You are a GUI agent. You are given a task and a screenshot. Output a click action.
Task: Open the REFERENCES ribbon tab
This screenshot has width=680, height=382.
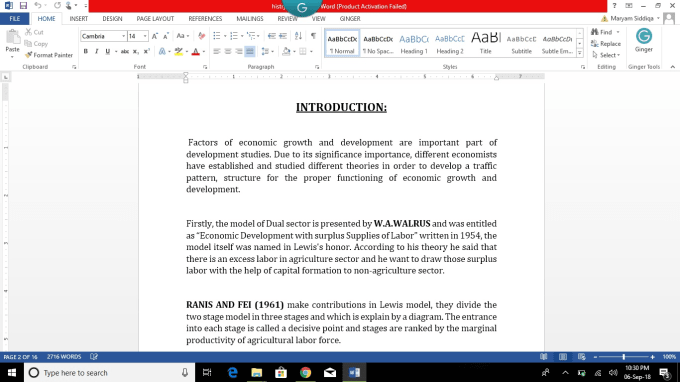point(205,19)
